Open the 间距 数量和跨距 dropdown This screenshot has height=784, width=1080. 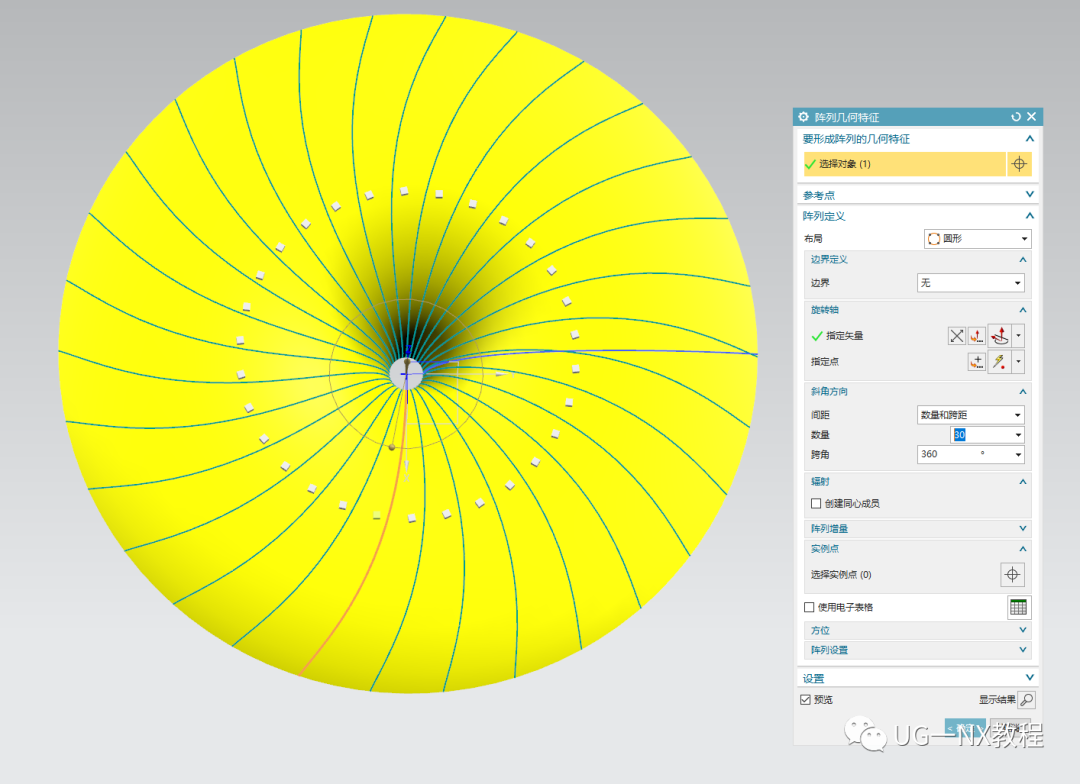pos(970,415)
